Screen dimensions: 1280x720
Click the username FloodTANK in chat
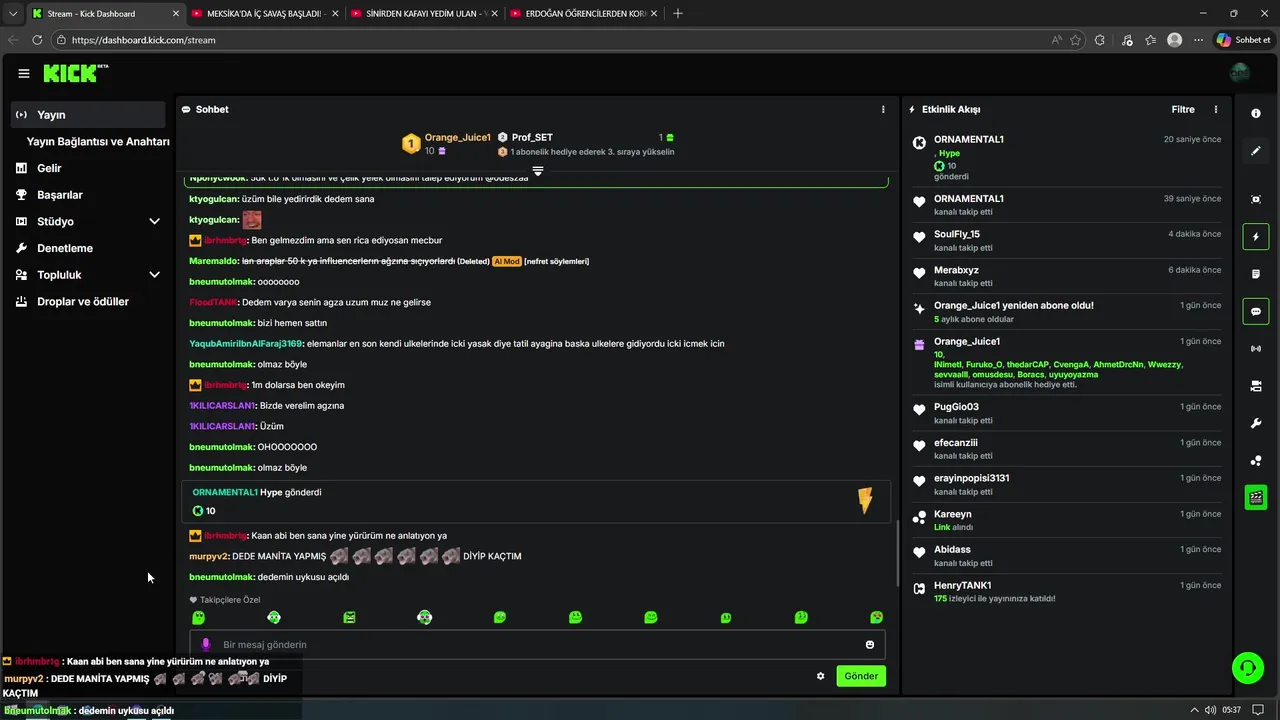coord(213,302)
